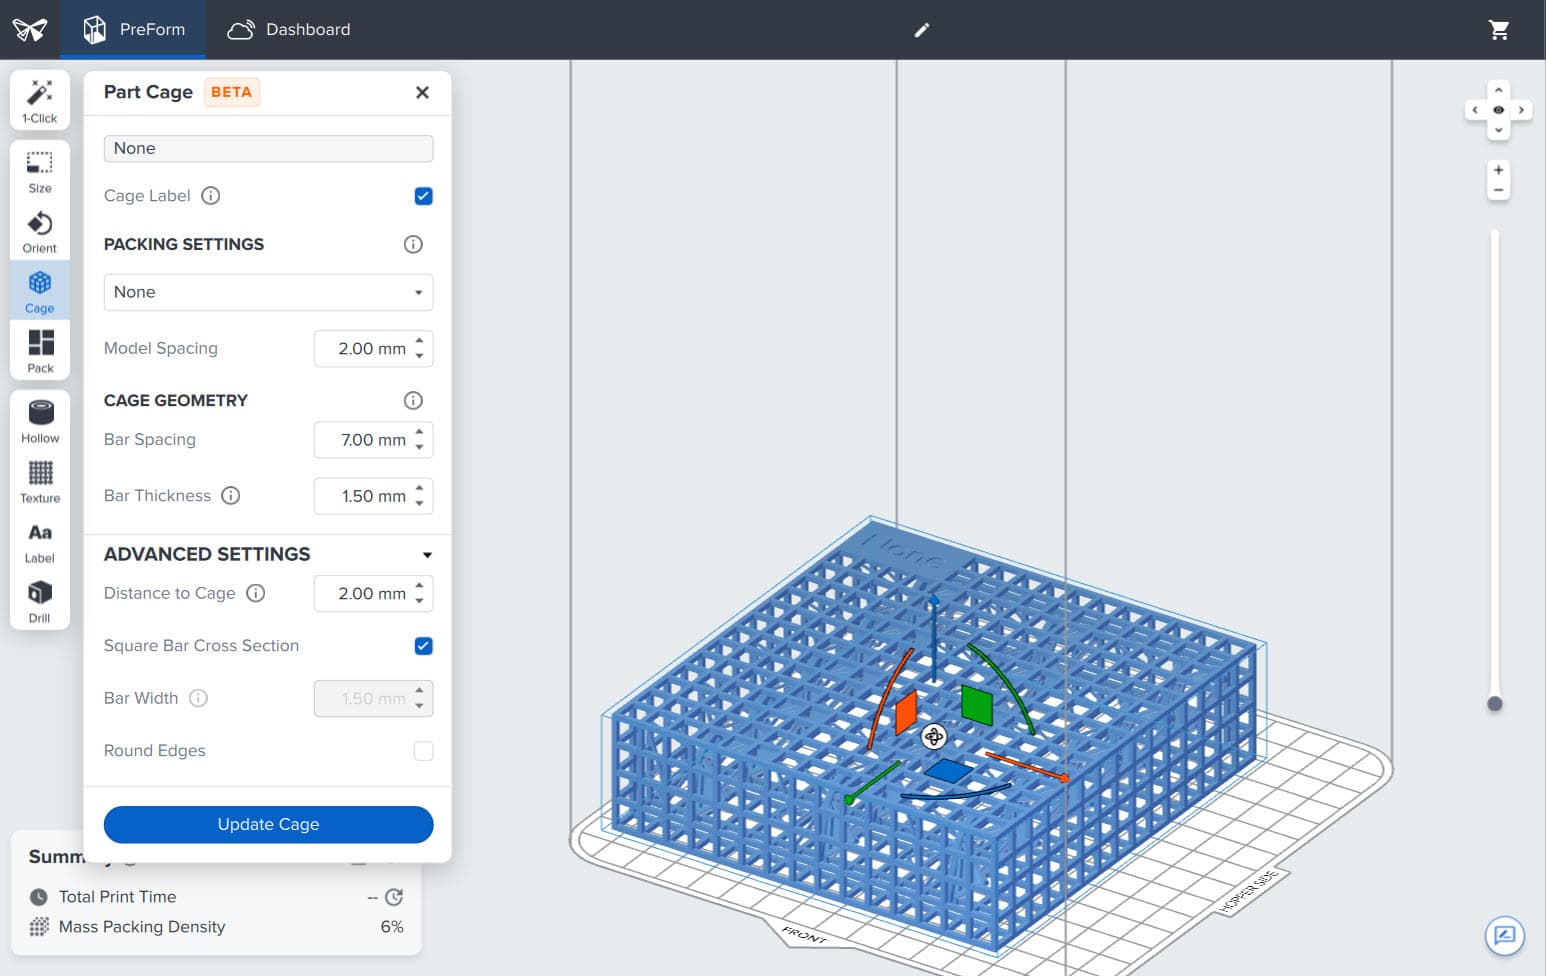
Task: Select the Cage tool
Action: pyautogui.click(x=40, y=291)
